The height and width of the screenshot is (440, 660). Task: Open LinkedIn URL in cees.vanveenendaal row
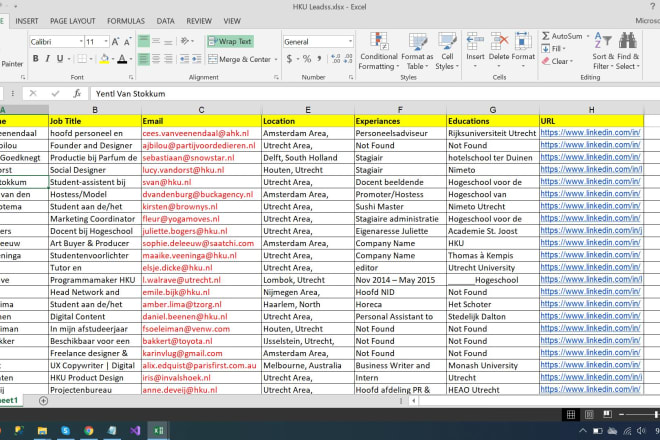pyautogui.click(x=590, y=133)
